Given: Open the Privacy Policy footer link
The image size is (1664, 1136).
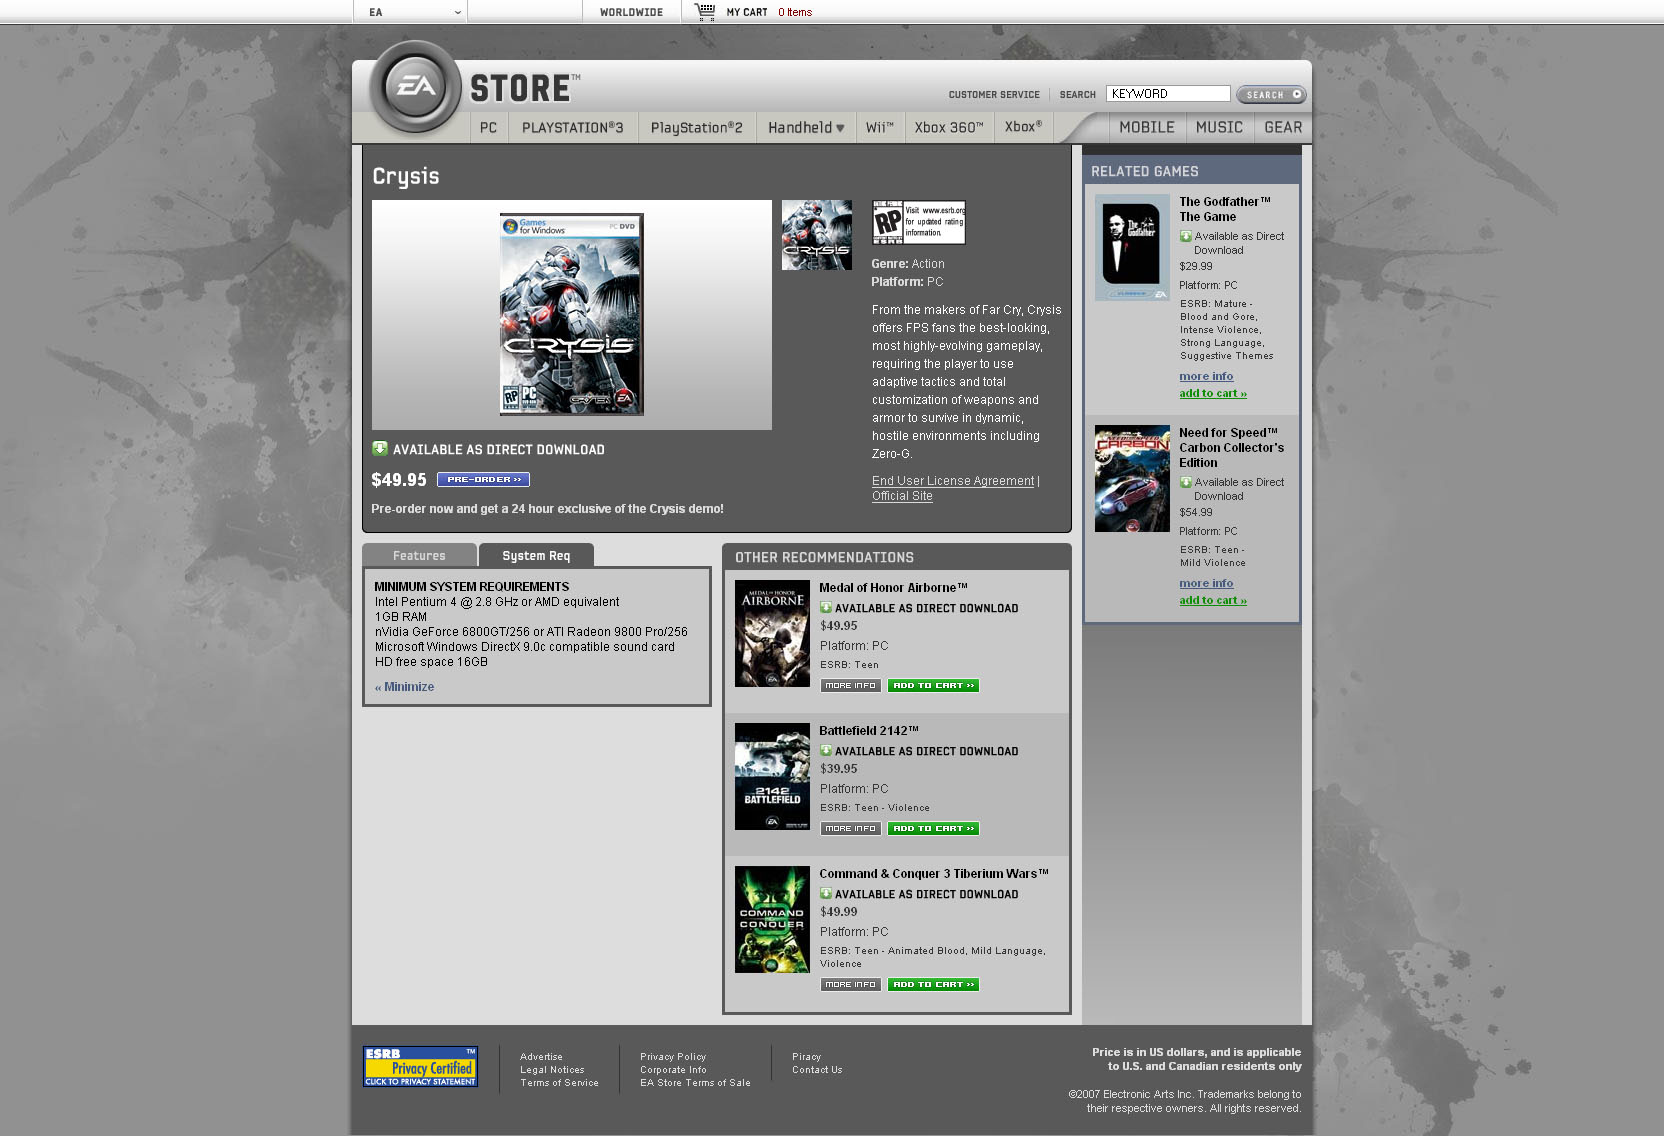Looking at the screenshot, I should 673,1057.
